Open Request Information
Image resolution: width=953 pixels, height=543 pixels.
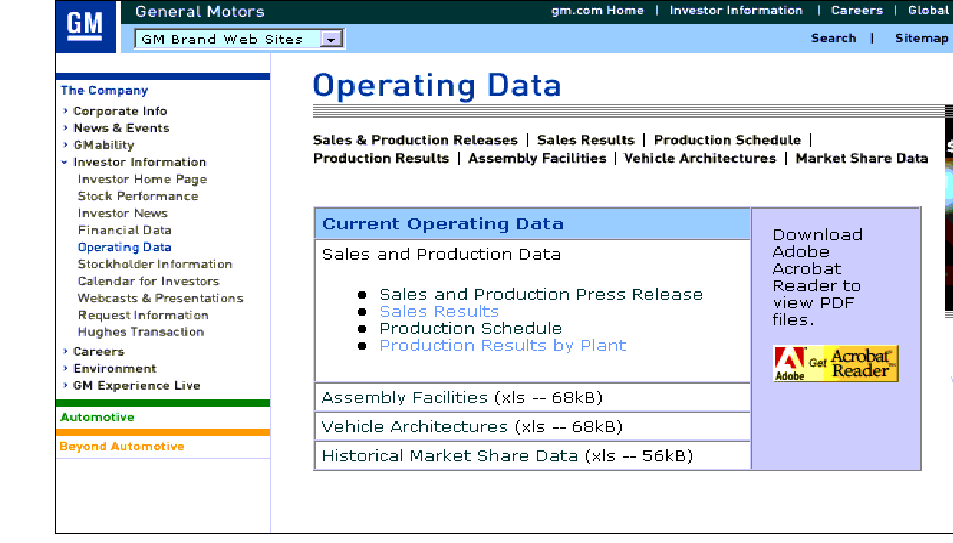(143, 316)
